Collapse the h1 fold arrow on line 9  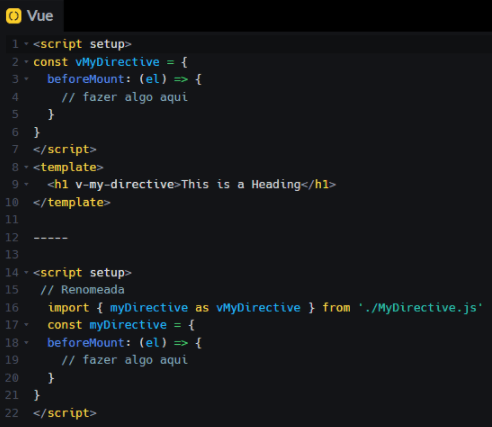(26, 184)
